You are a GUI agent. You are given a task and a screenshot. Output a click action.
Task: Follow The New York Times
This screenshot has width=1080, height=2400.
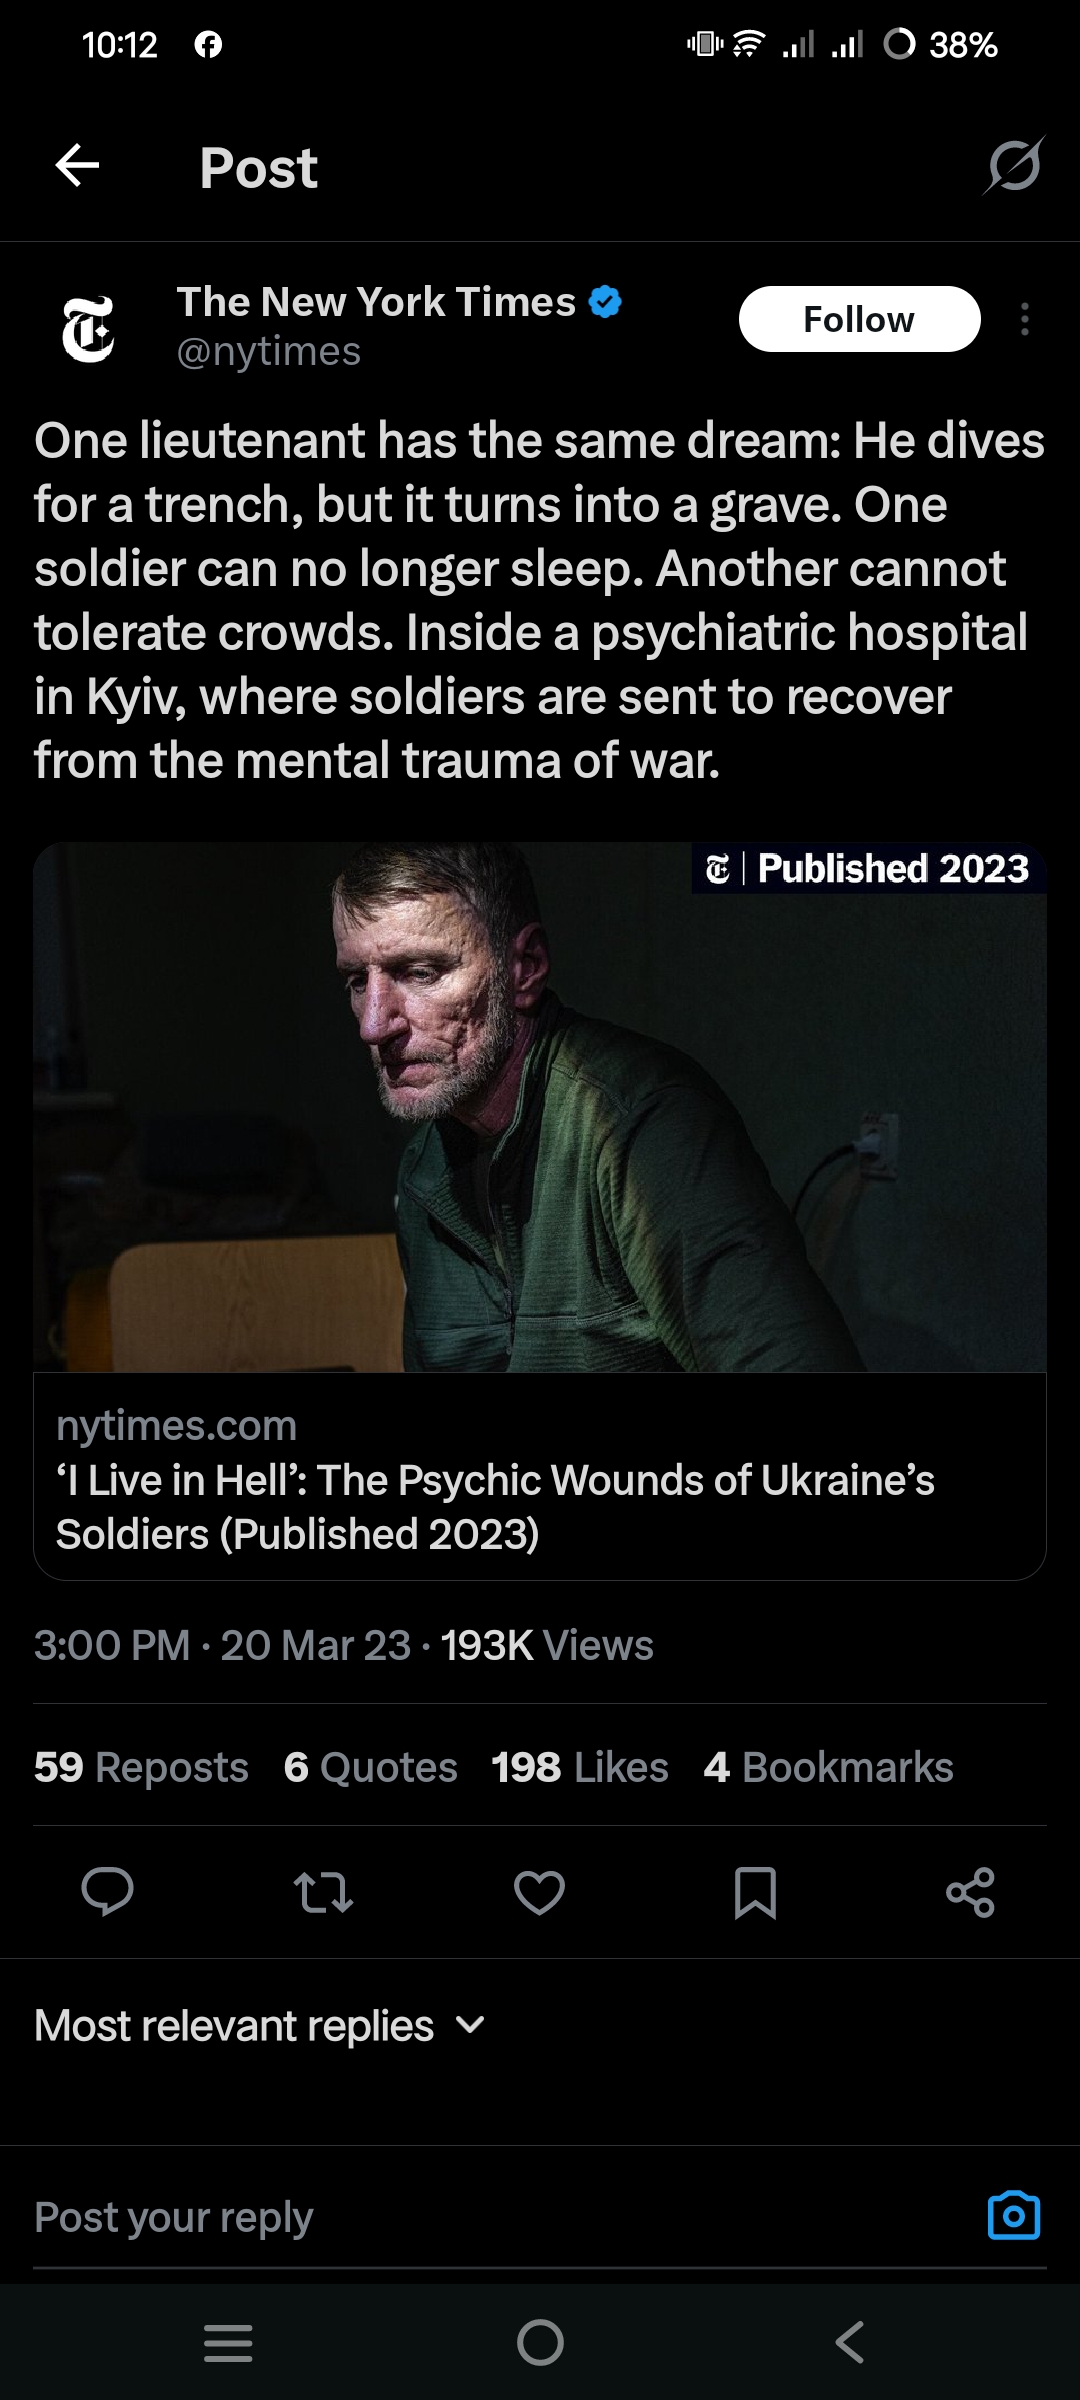tap(859, 319)
